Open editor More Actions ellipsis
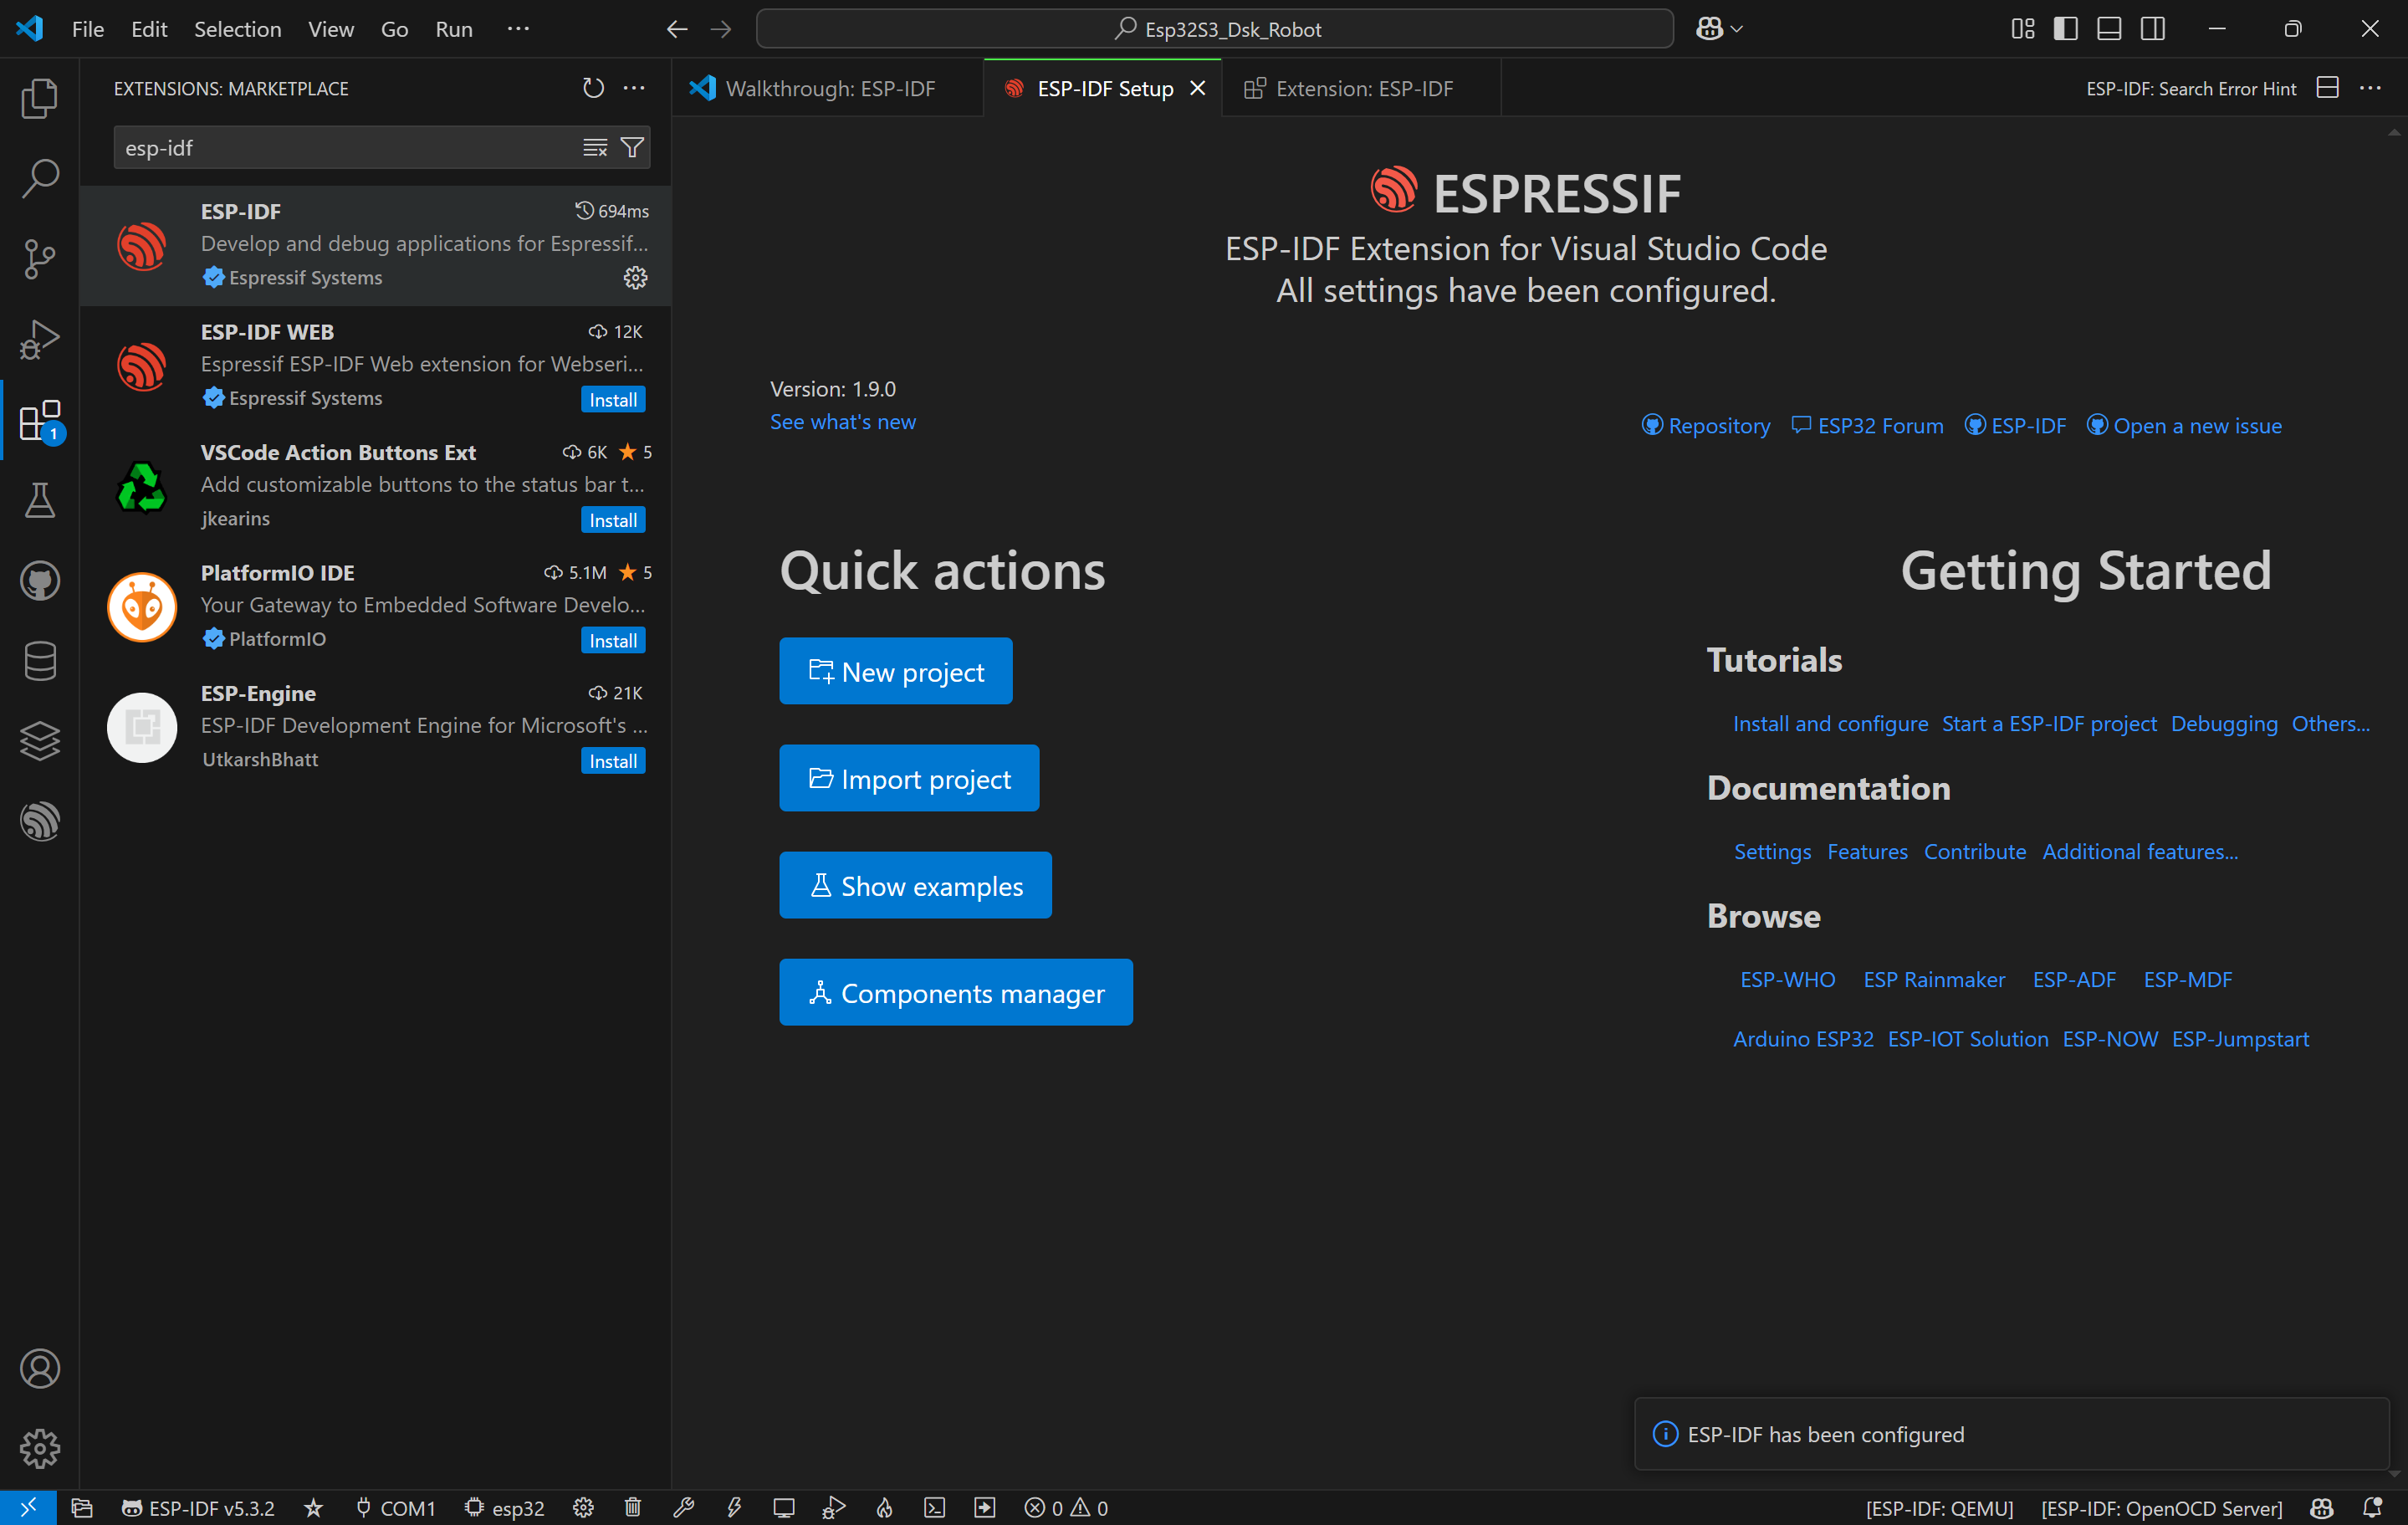This screenshot has width=2408, height=1525. coord(2370,88)
